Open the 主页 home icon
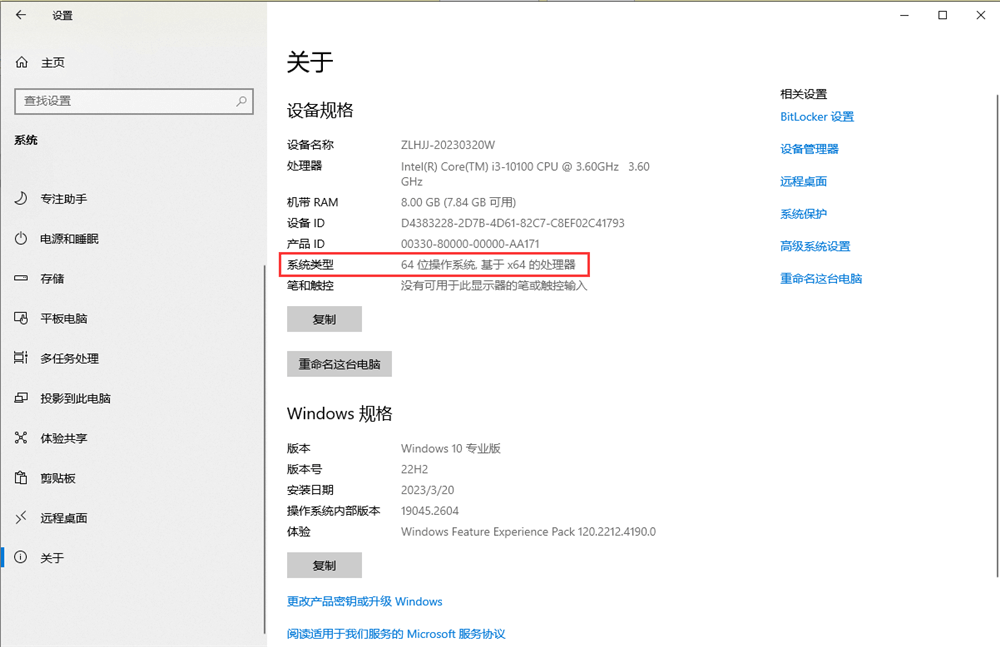The image size is (1000, 647). click(21, 63)
